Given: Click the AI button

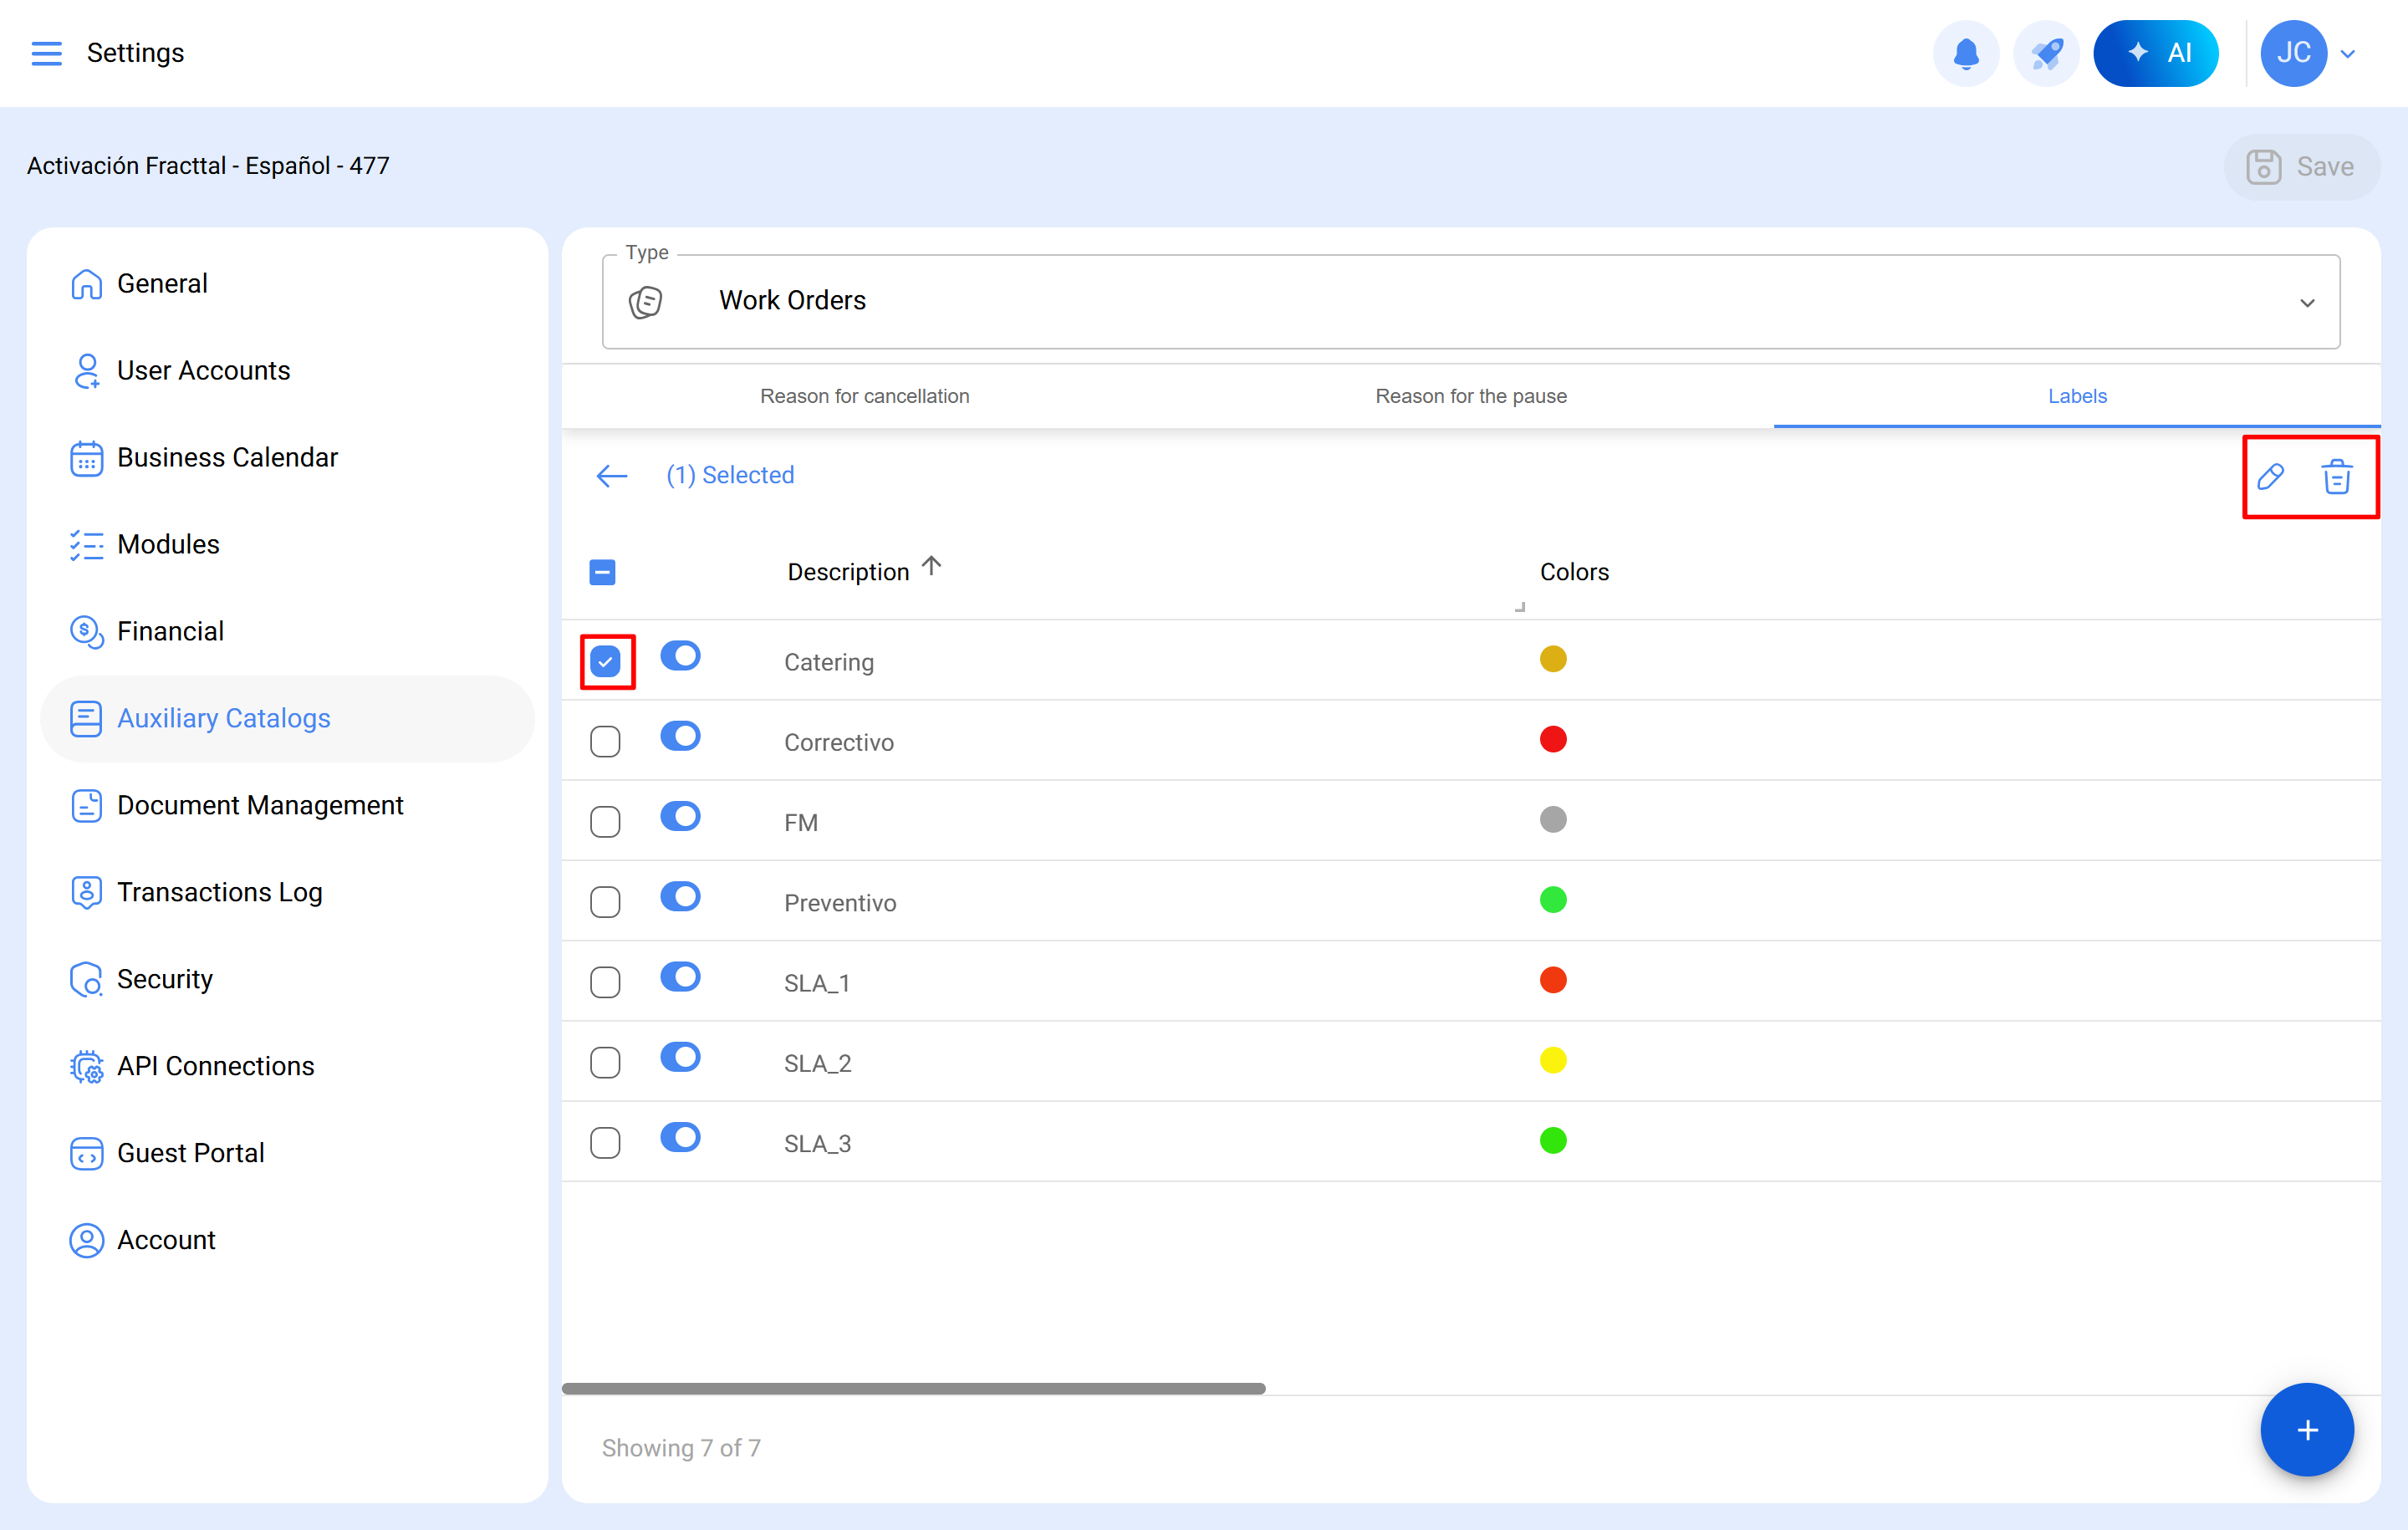Looking at the screenshot, I should (2155, 53).
